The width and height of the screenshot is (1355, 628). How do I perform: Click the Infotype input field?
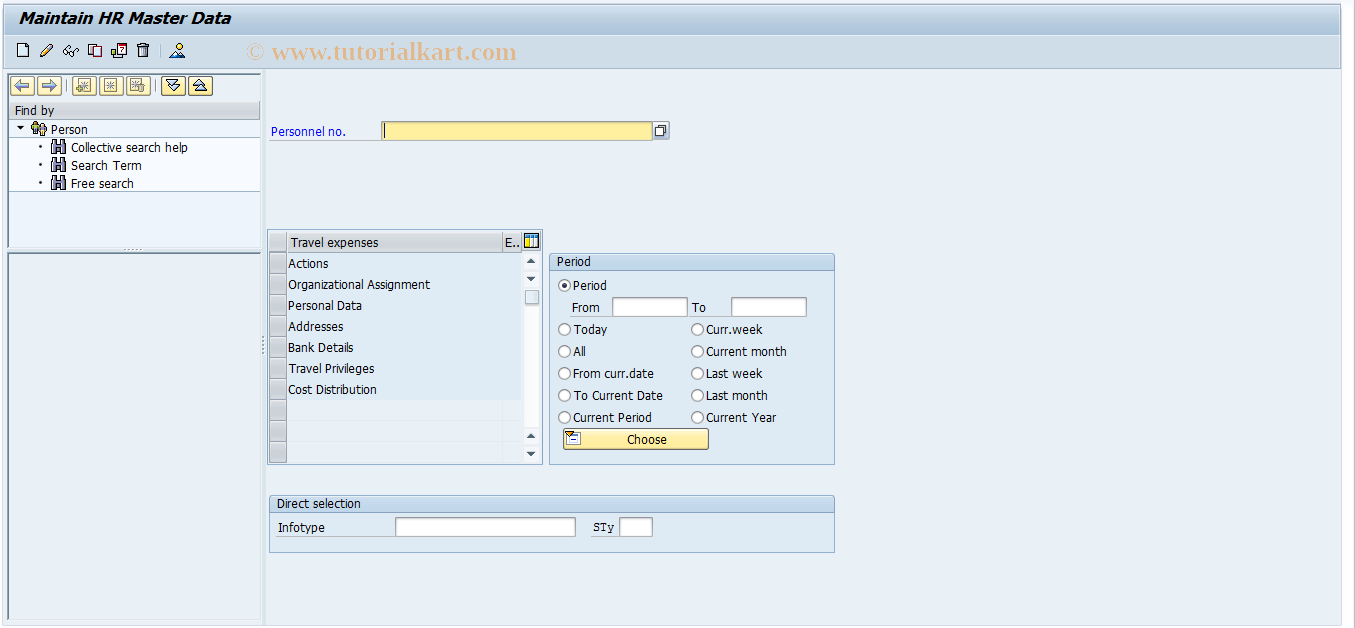pos(485,527)
